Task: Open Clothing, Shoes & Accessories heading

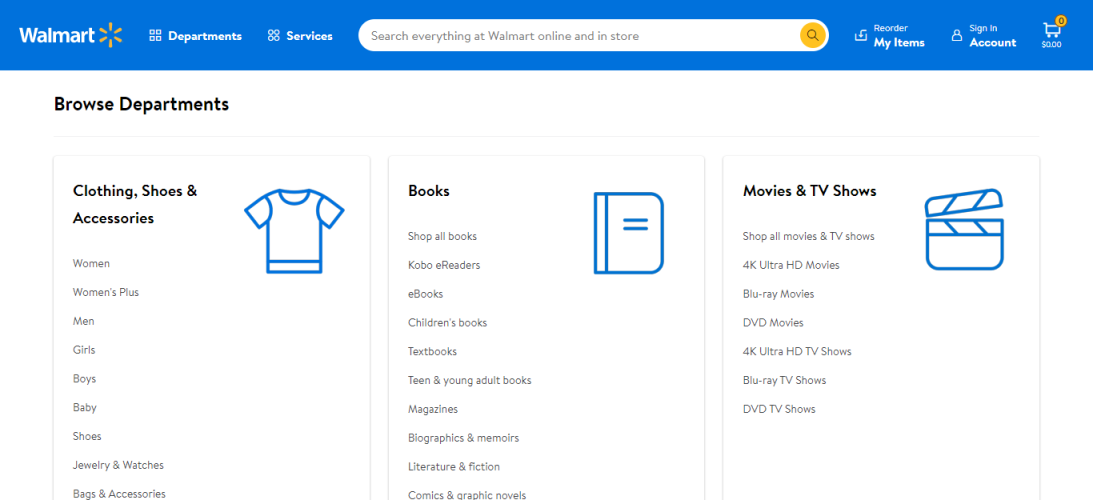Action: pyautogui.click(x=135, y=204)
